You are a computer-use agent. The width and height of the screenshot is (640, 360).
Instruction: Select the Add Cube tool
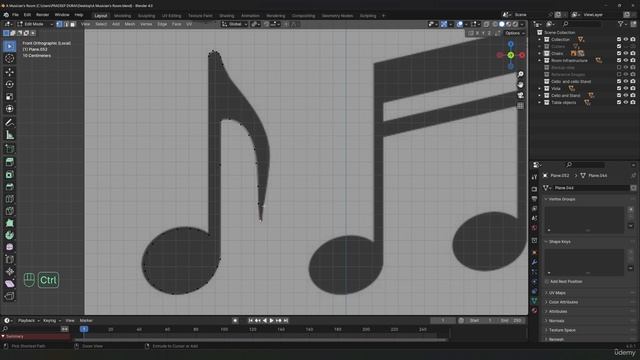tap(9, 149)
